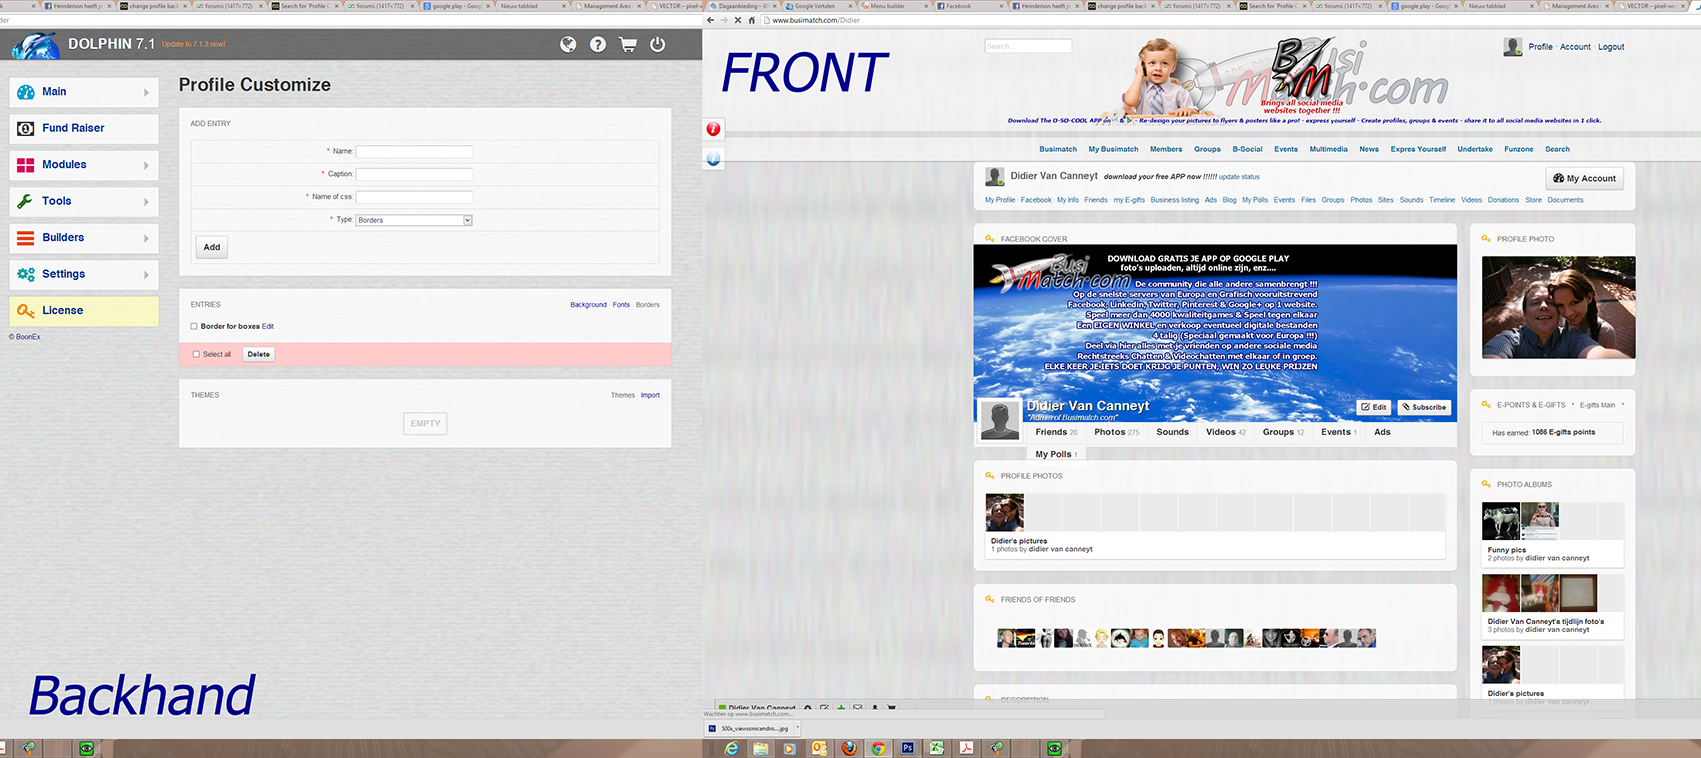Click the shopping cart icon in admin header
This screenshot has width=1701, height=758.
tap(628, 44)
